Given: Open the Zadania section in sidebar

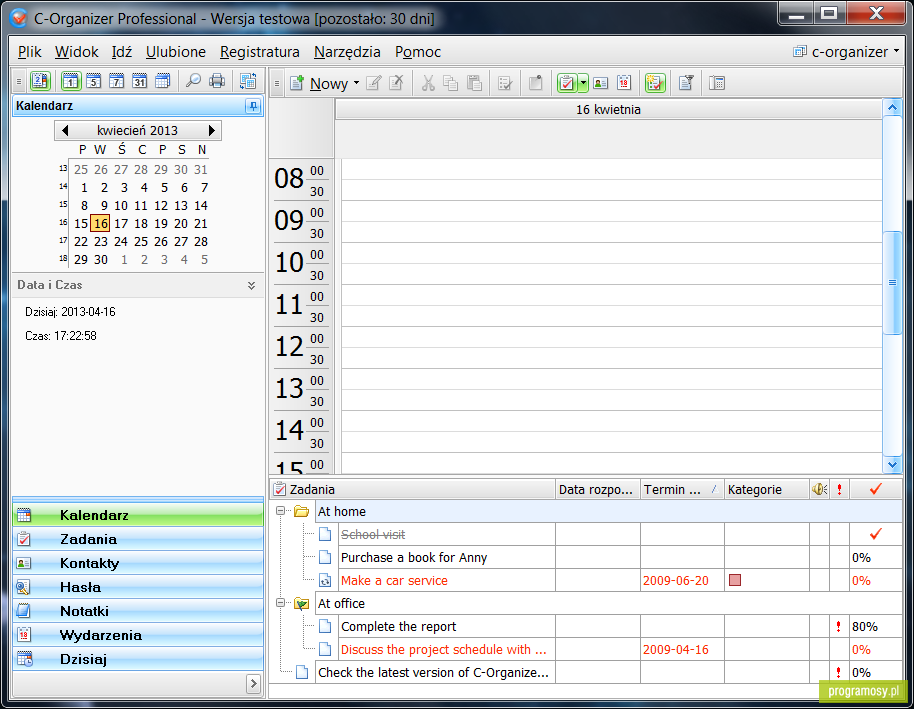Looking at the screenshot, I should pyautogui.click(x=138, y=539).
